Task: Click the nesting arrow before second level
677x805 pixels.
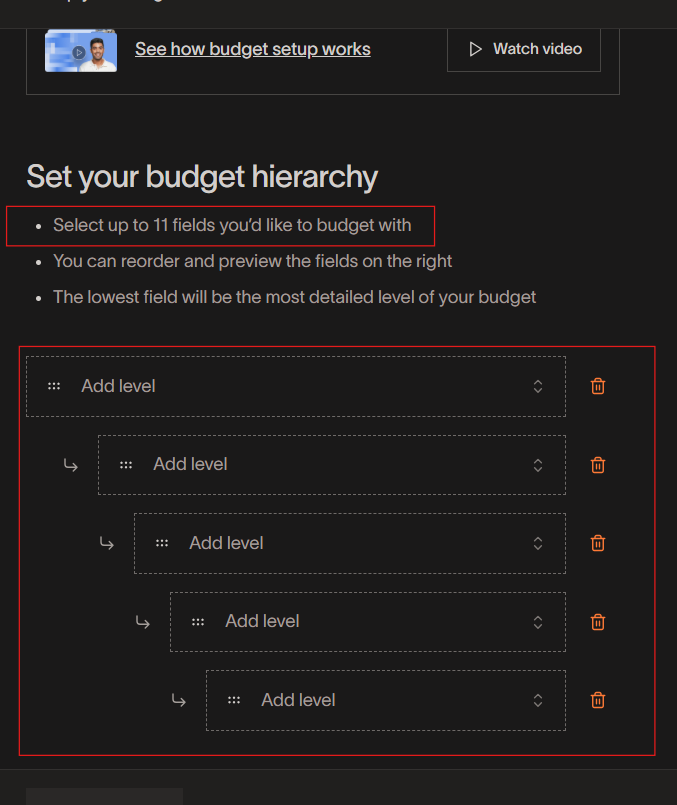Action: click(70, 465)
